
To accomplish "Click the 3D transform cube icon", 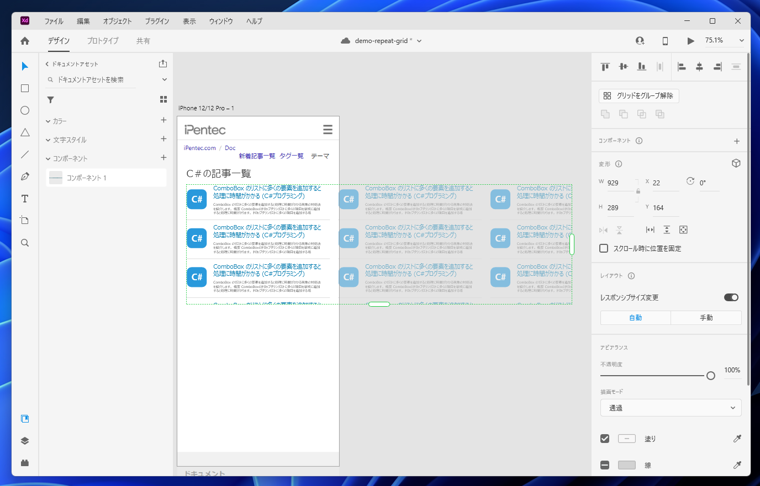I will [x=736, y=163].
